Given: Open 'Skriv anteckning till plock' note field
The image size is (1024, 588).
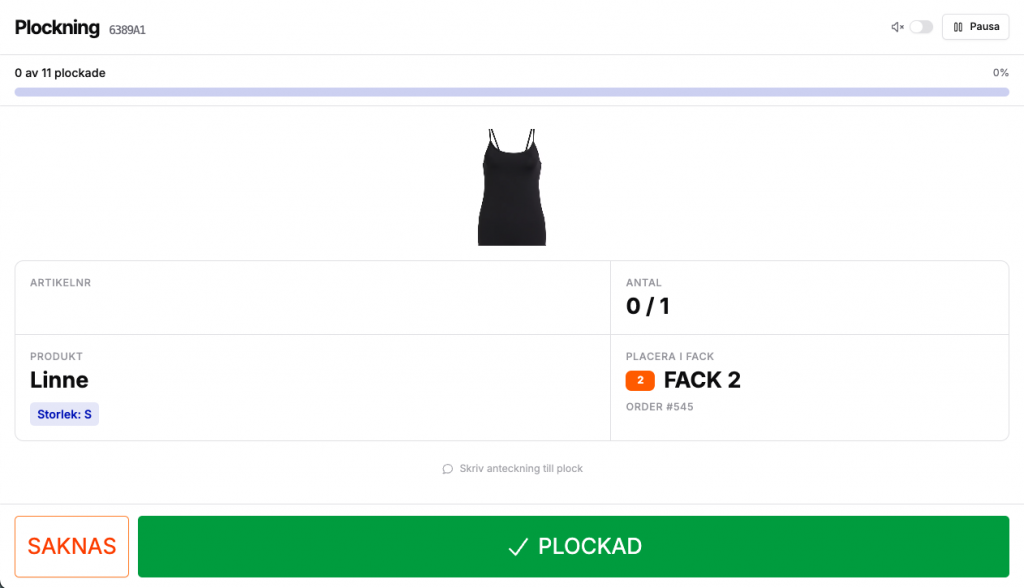Looking at the screenshot, I should click(520, 469).
